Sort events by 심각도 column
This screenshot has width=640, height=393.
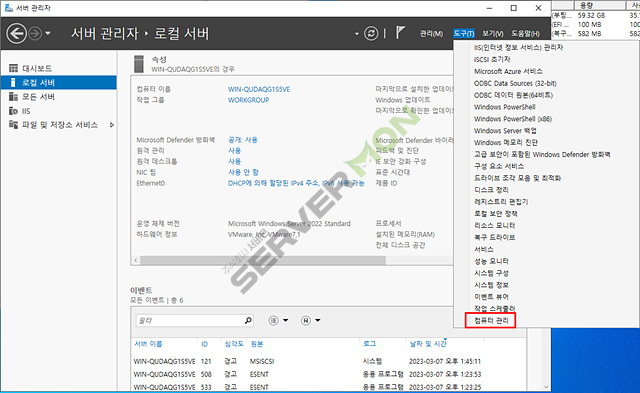(234, 344)
